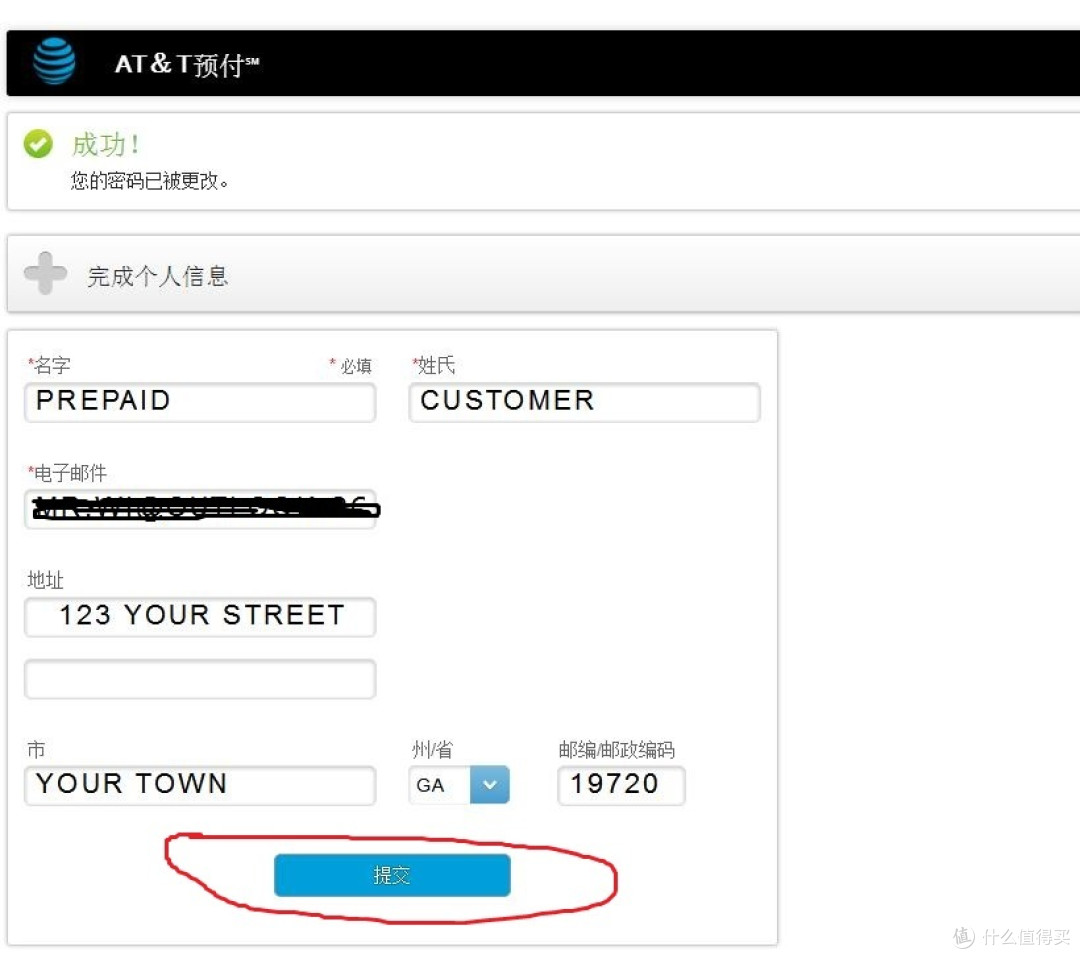
Task: Click the 成功! heading text
Action: (107, 145)
